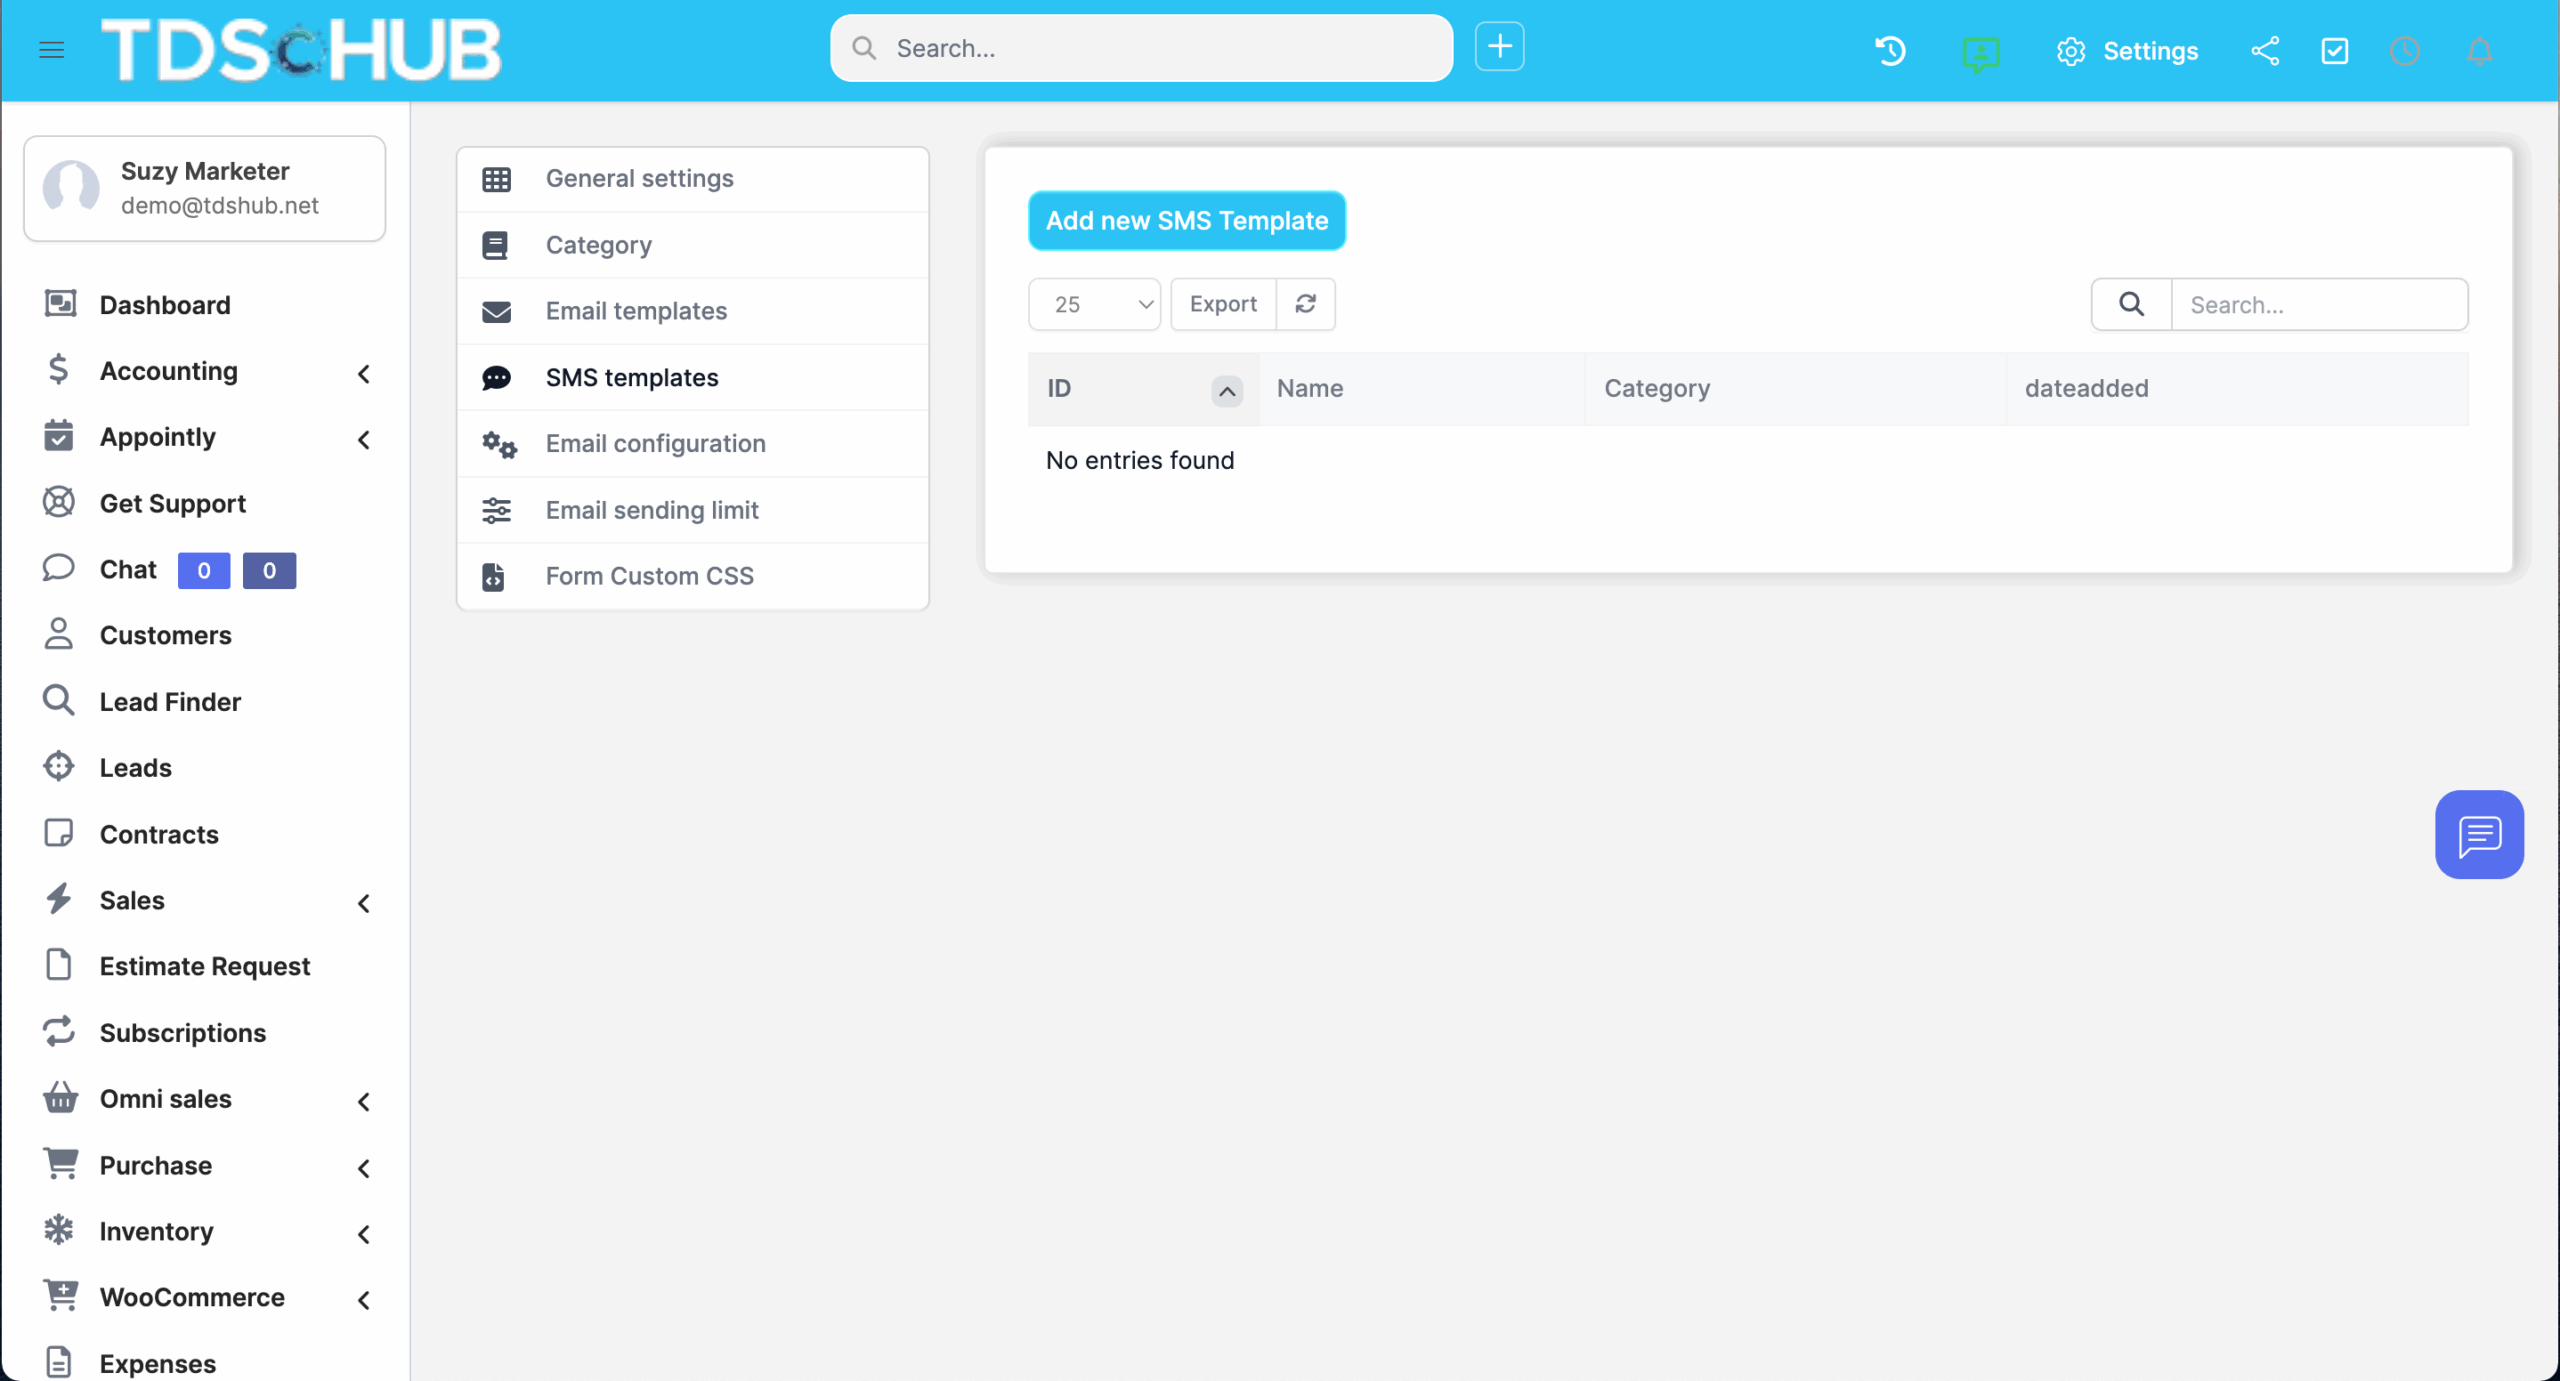Click the Export button

1223,304
